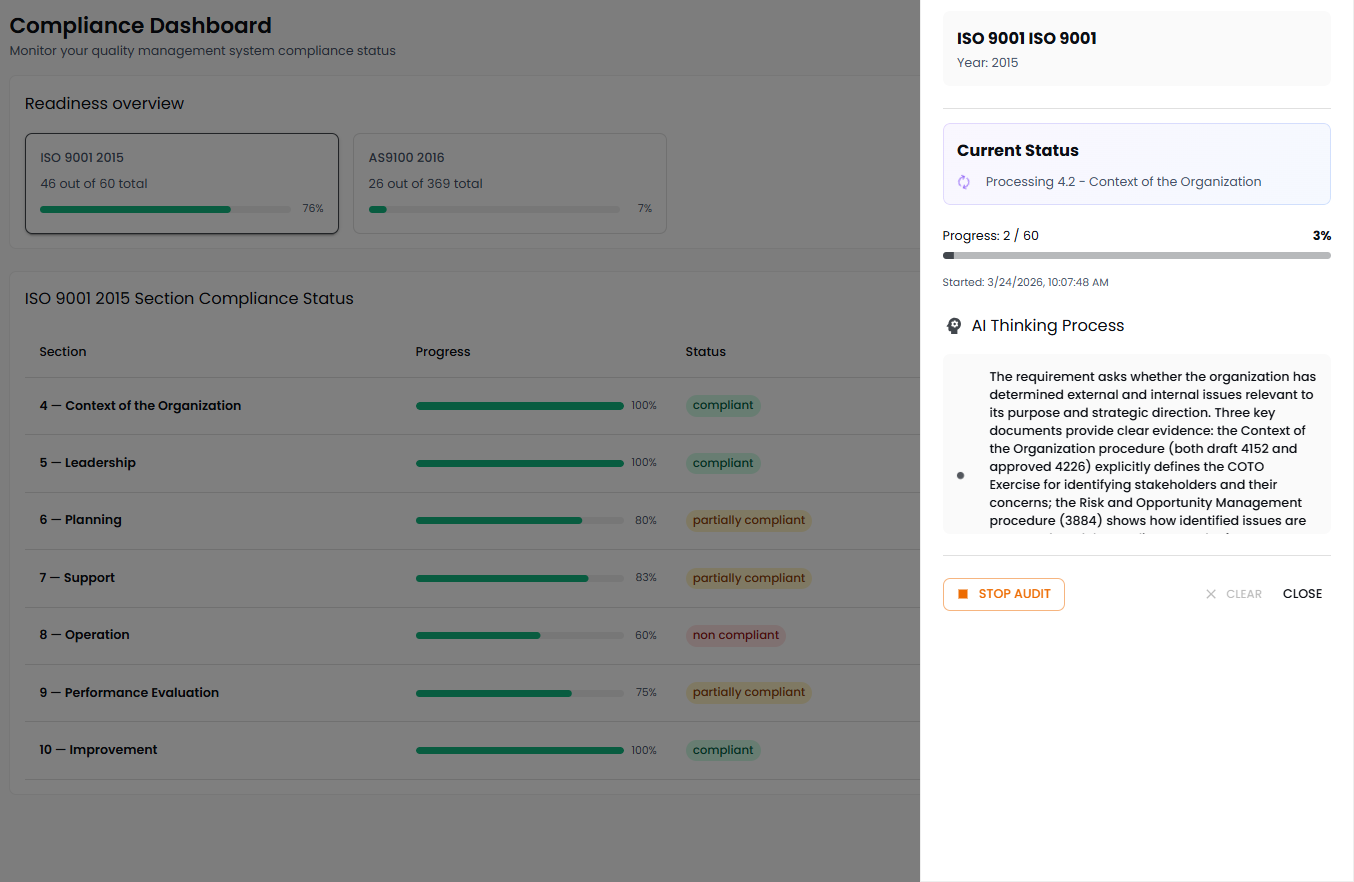Click the X icon beside CLEAR
Viewport: 1354px width, 882px height.
(x=1210, y=593)
